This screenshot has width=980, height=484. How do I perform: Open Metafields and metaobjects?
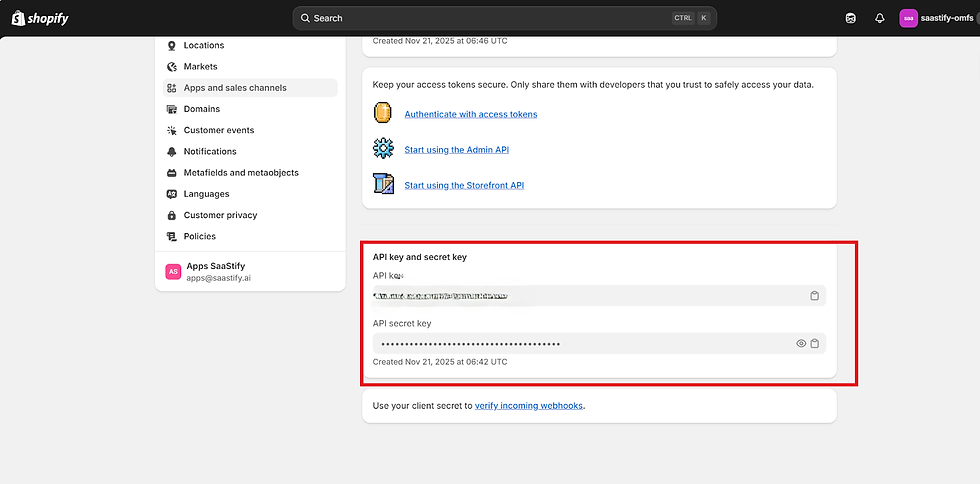click(x=241, y=173)
